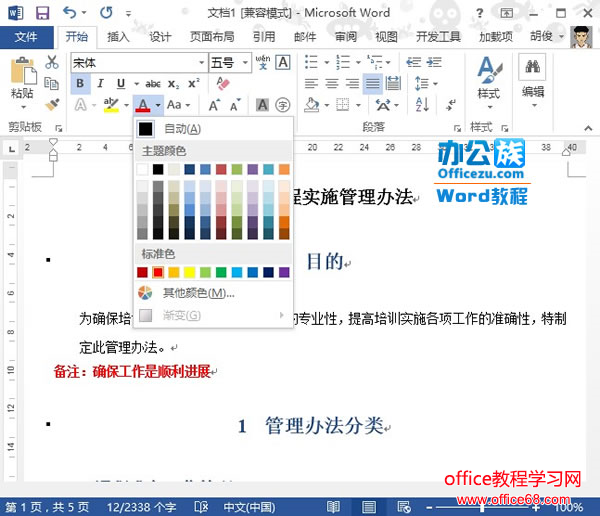Image resolution: width=600 pixels, height=516 pixels.
Task: Click the Enclose Characters circle icon
Action: pyautogui.click(x=283, y=105)
